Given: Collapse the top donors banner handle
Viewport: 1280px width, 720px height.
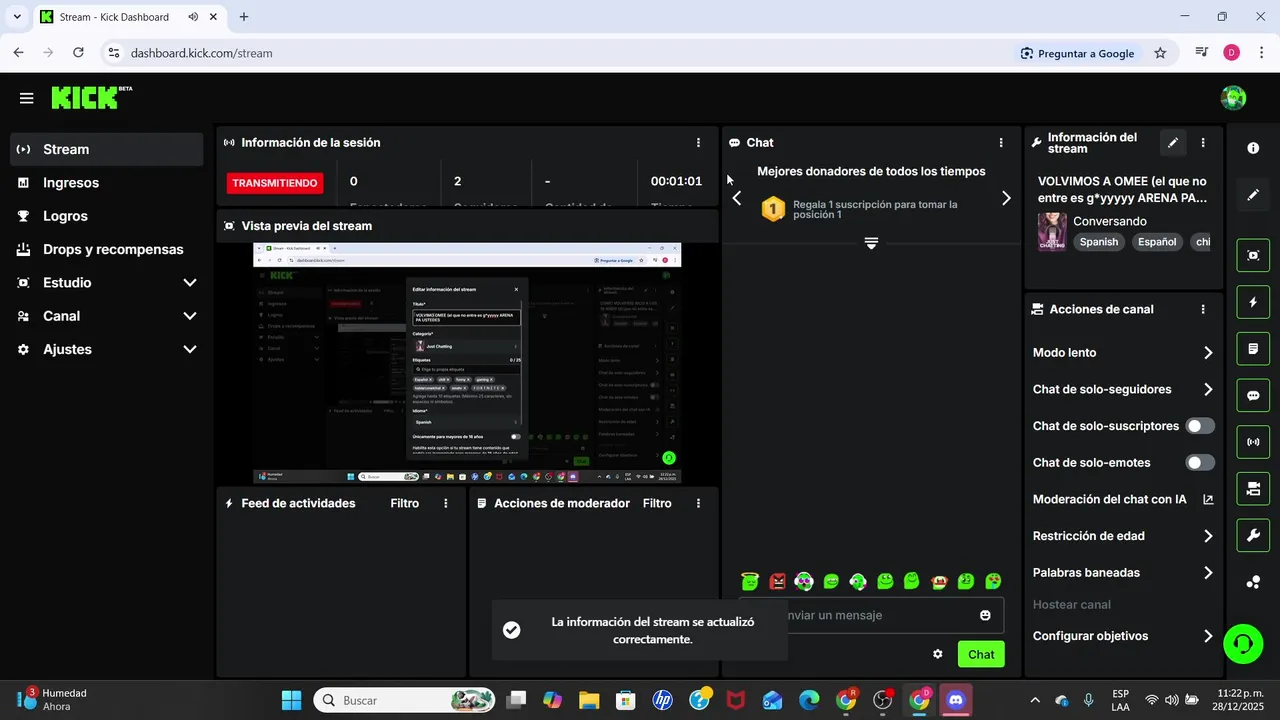Looking at the screenshot, I should pos(871,243).
